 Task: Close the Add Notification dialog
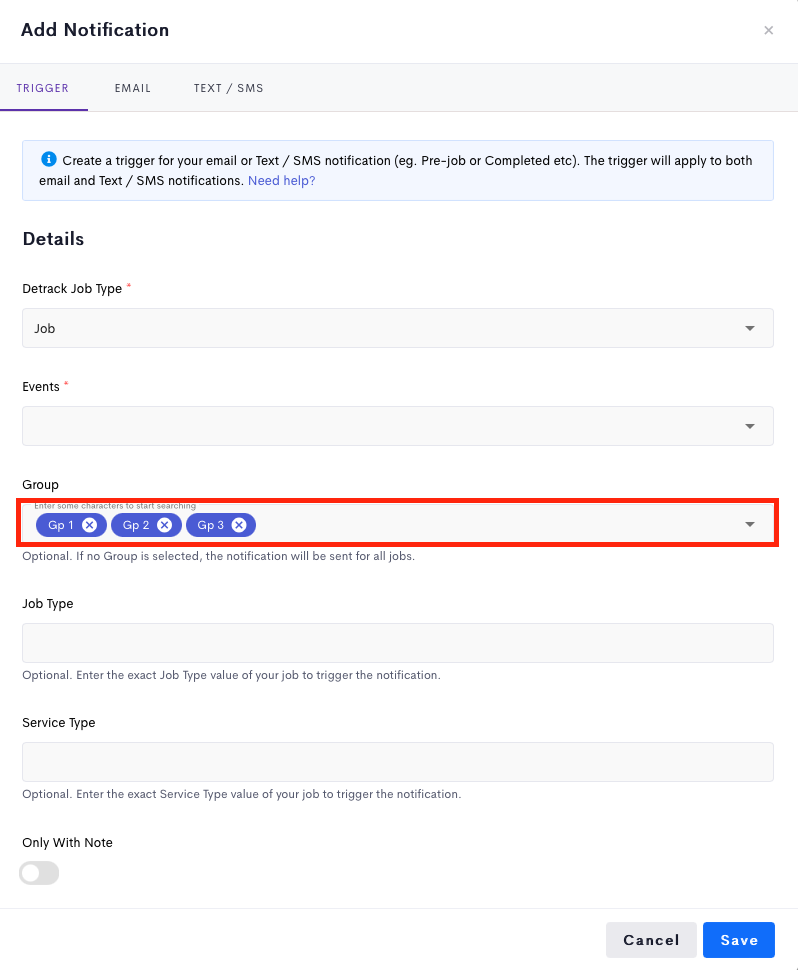[x=768, y=30]
